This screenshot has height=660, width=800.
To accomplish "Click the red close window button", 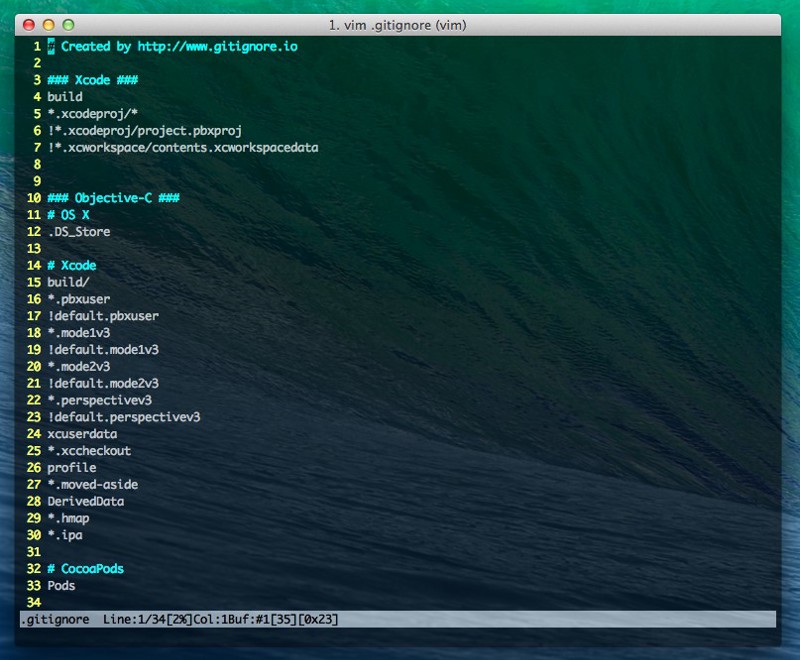I will click(x=29, y=24).
